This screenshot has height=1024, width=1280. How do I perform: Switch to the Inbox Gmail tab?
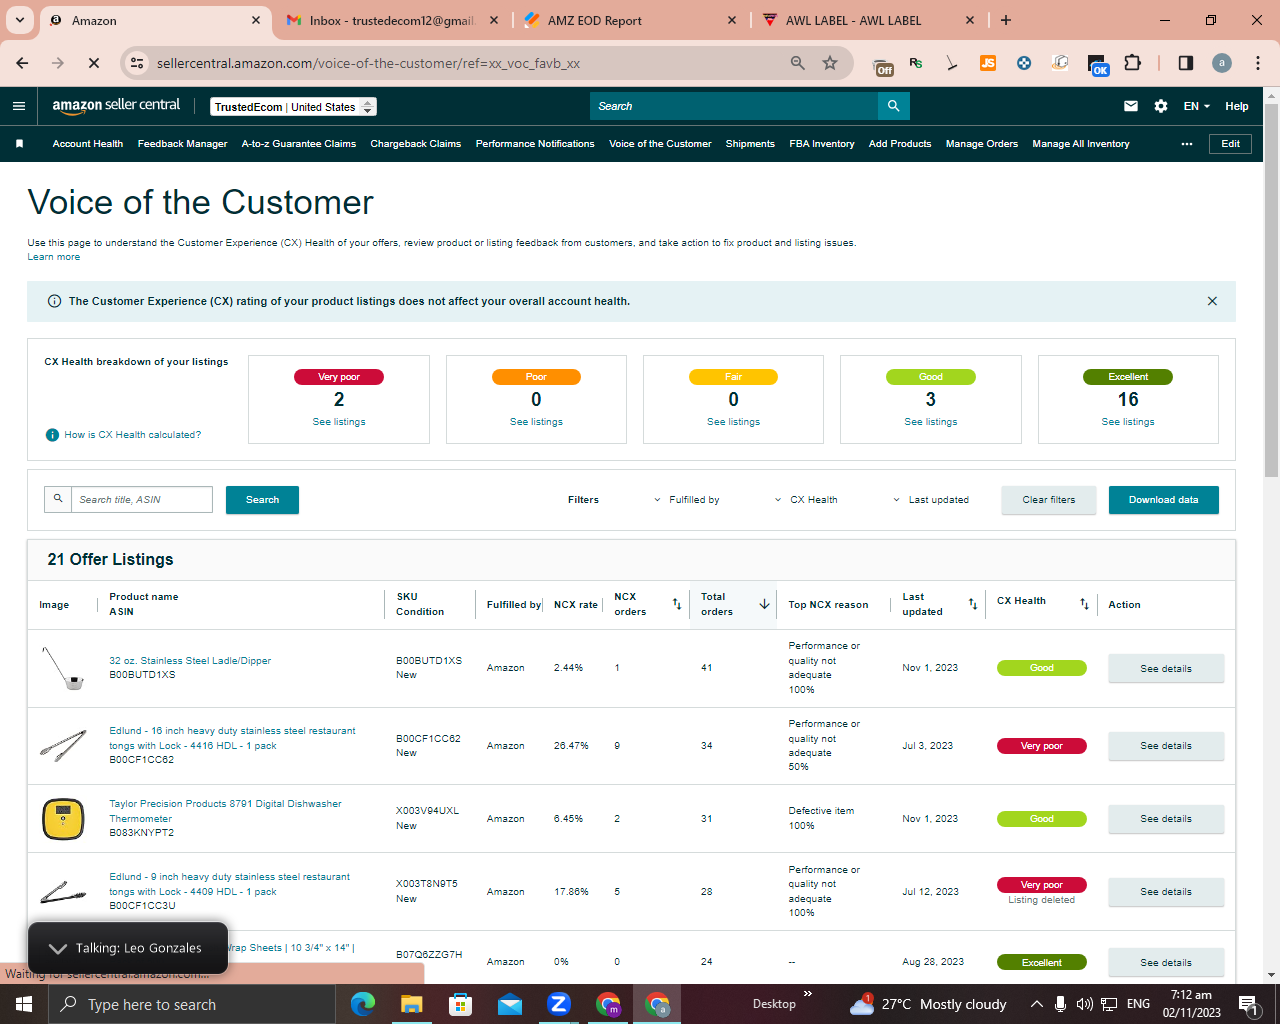391,20
